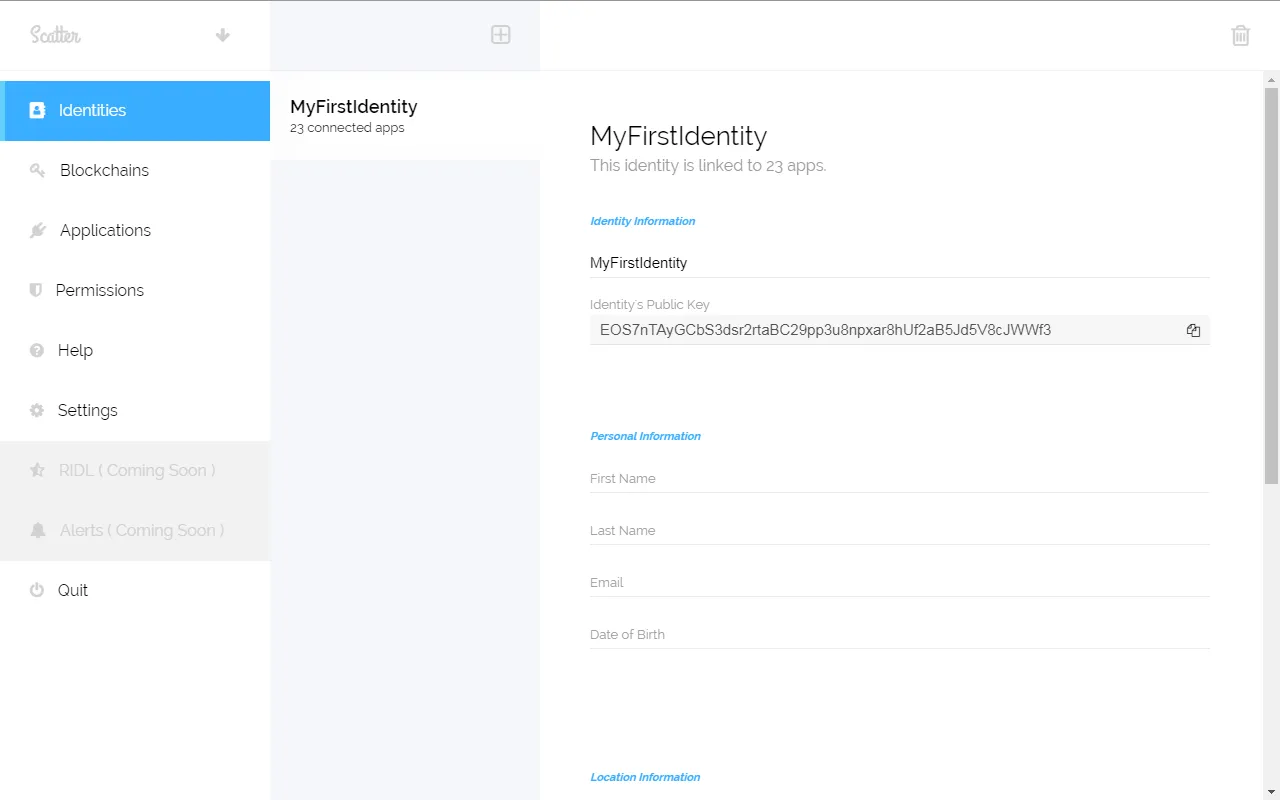Viewport: 1280px width, 800px height.
Task: Open Permissions in the sidebar
Action: click(x=135, y=291)
